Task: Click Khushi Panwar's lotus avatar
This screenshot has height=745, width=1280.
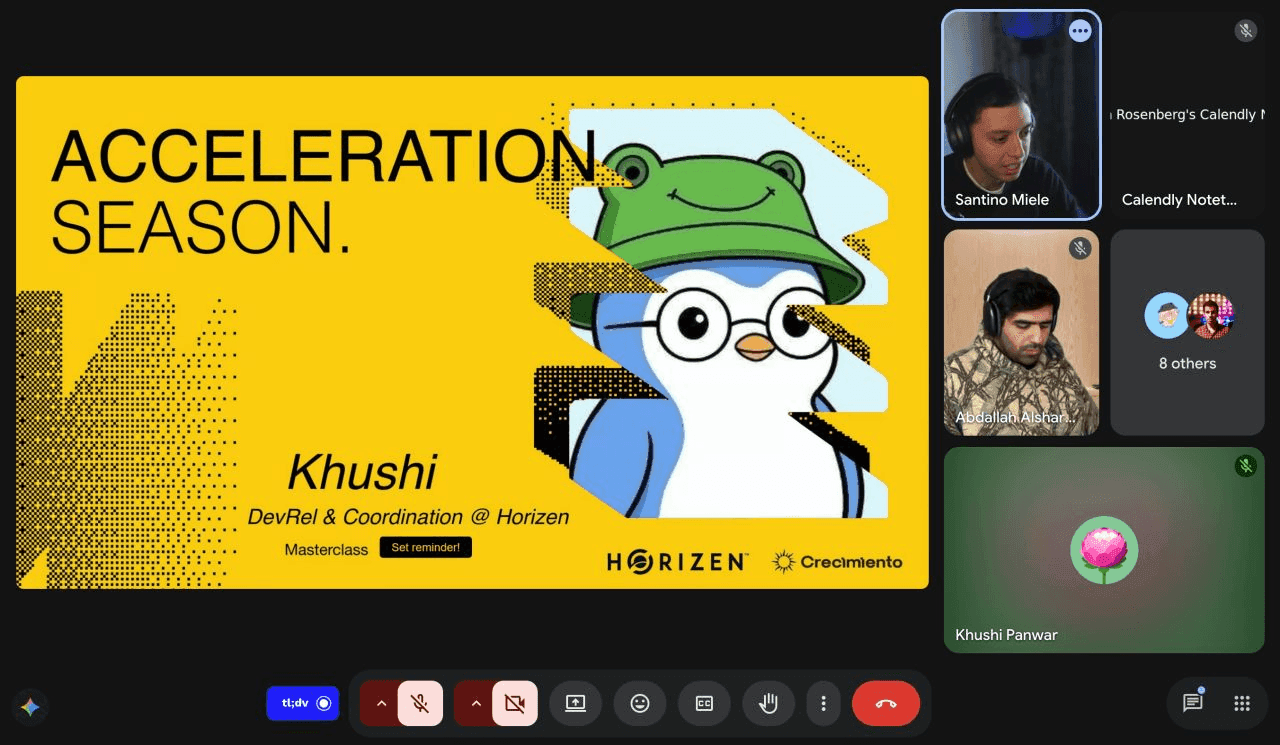Action: tap(1104, 550)
